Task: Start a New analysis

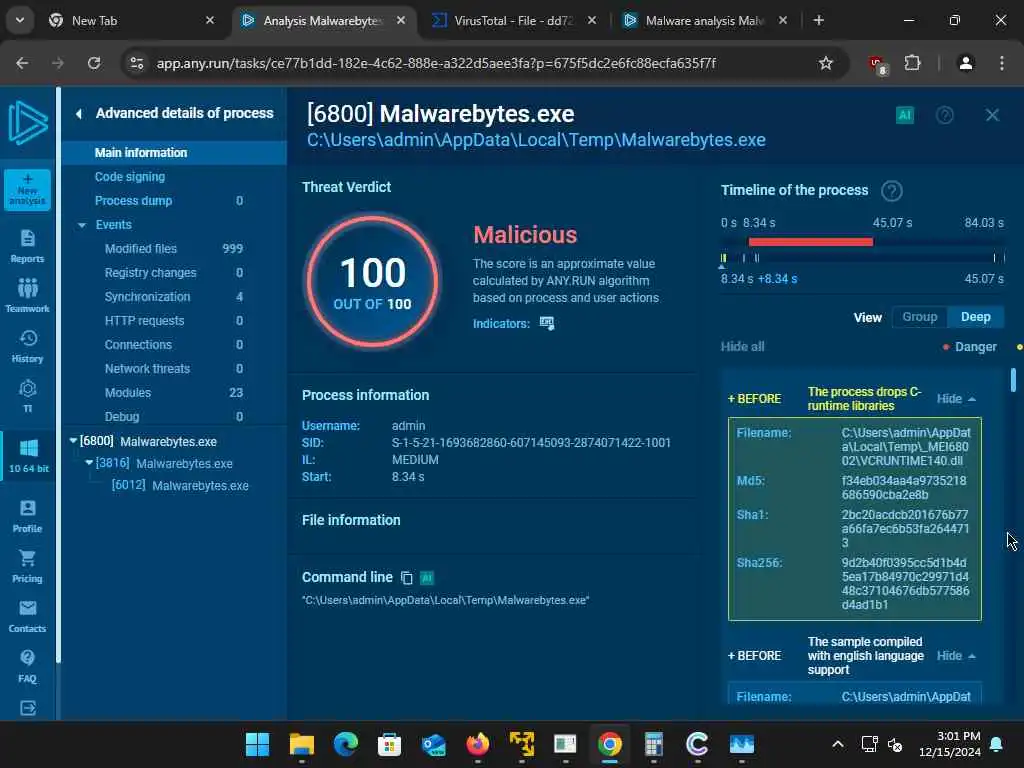Action: tap(27, 189)
